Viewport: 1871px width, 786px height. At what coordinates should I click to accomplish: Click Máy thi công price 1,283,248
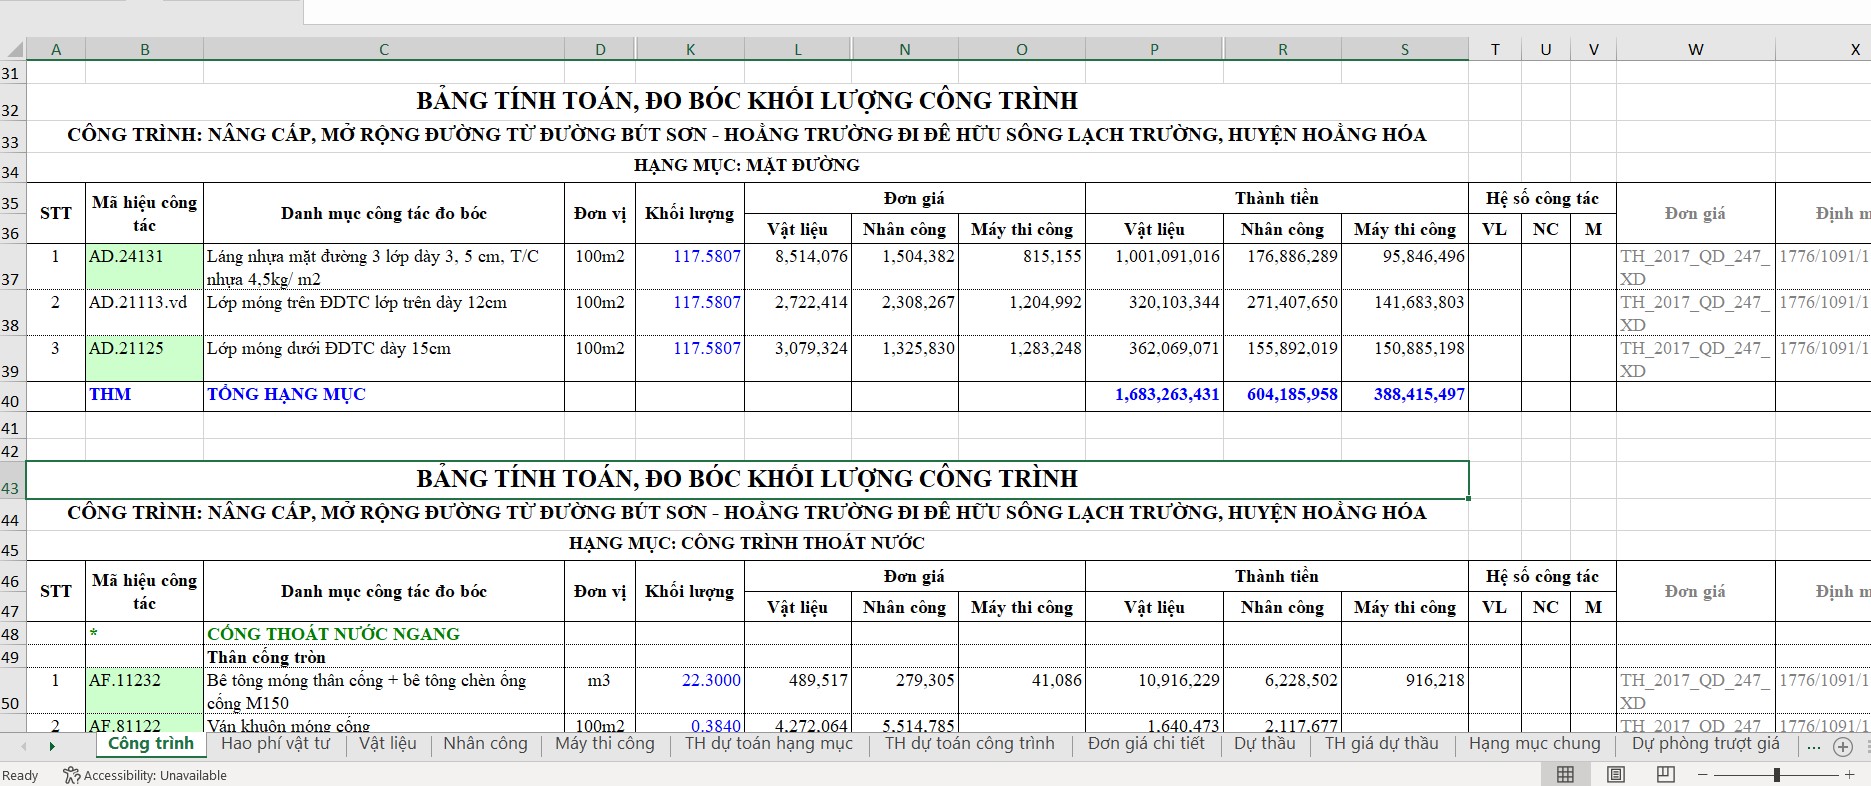(x=1022, y=359)
